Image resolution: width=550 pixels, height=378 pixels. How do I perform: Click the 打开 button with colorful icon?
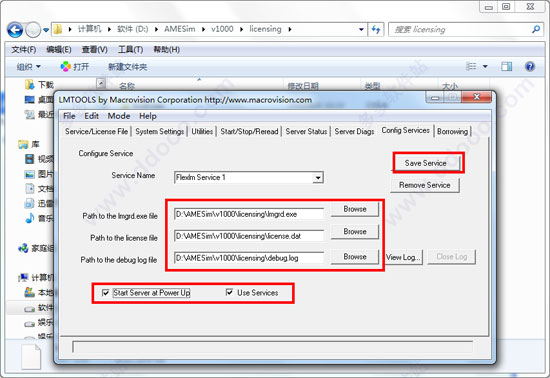[75, 67]
